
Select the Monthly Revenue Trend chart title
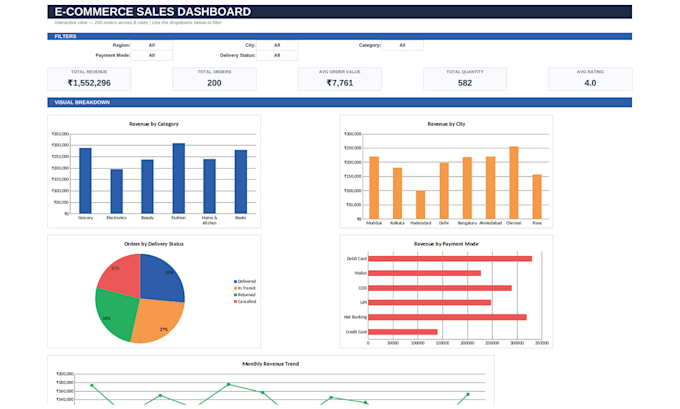click(271, 364)
